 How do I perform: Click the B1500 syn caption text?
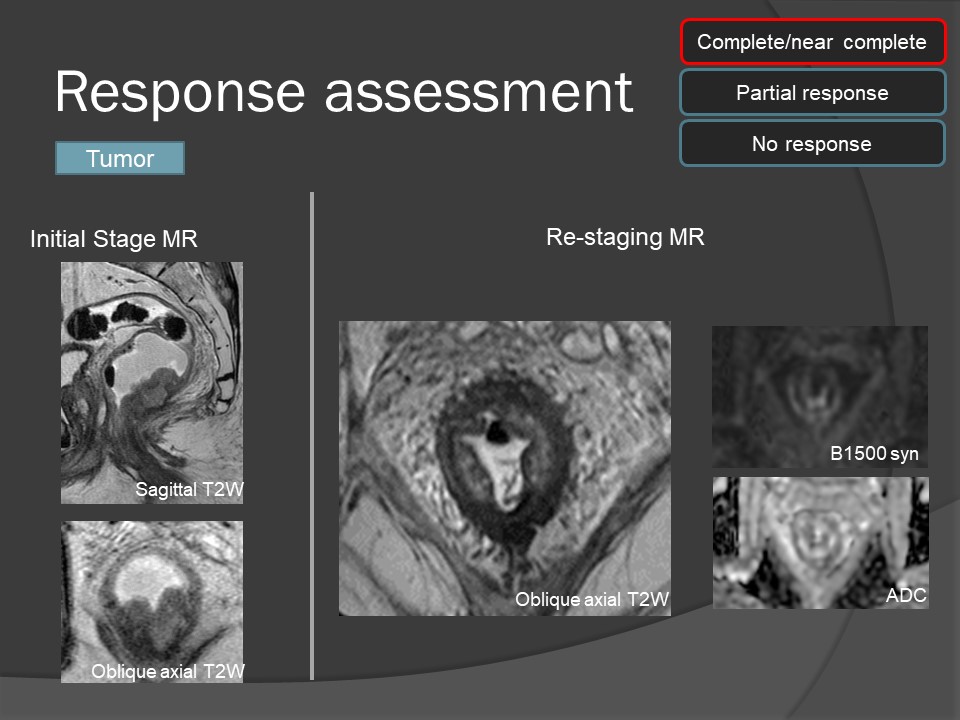874,455
